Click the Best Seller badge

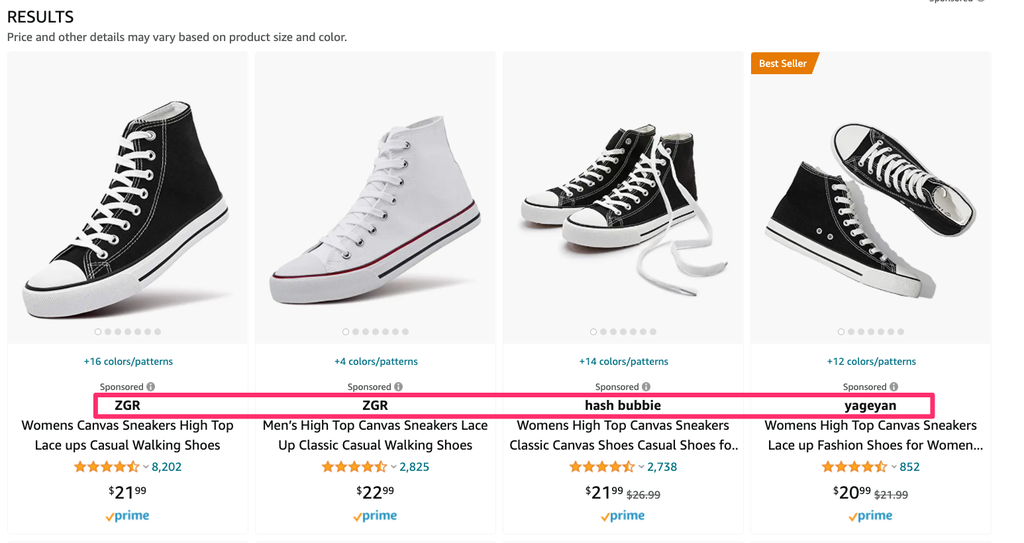click(783, 63)
